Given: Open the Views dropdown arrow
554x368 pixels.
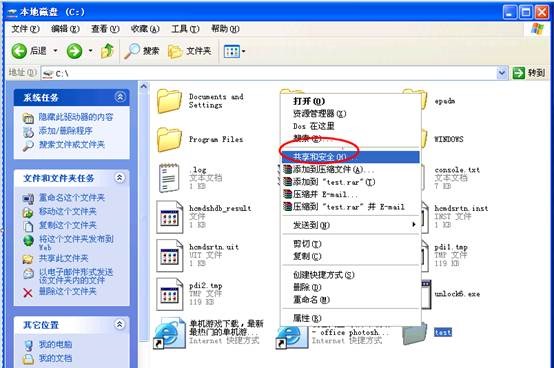Looking at the screenshot, I should [243, 52].
